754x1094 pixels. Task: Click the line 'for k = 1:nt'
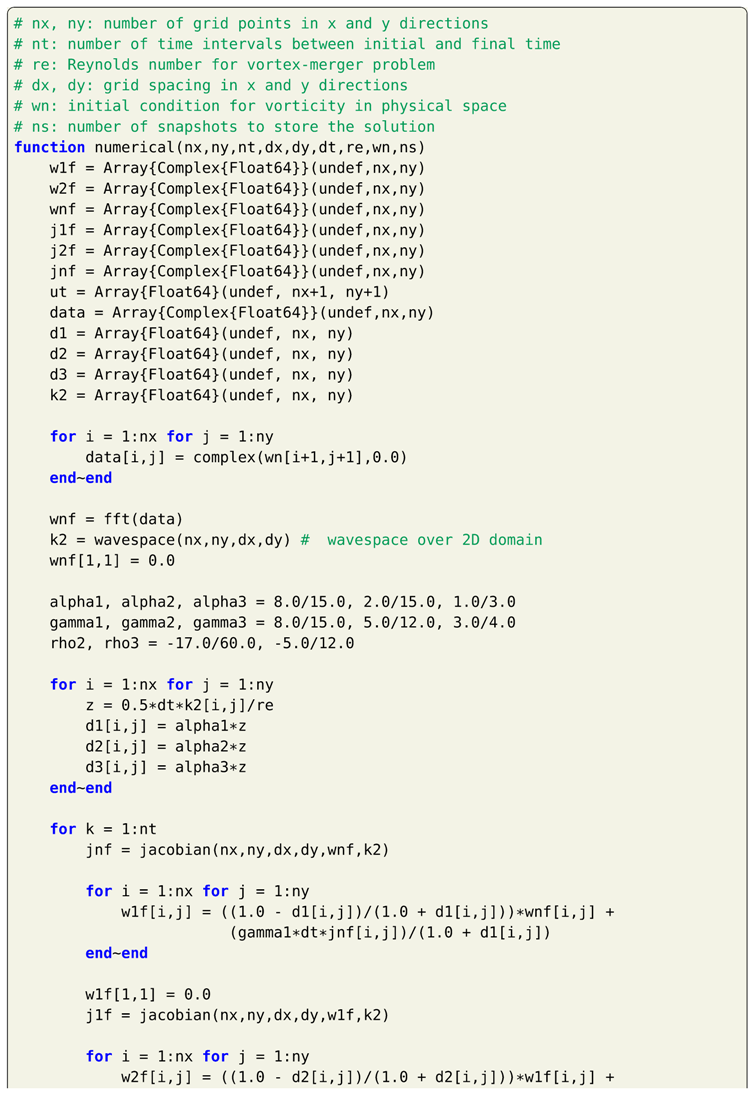(x=103, y=829)
